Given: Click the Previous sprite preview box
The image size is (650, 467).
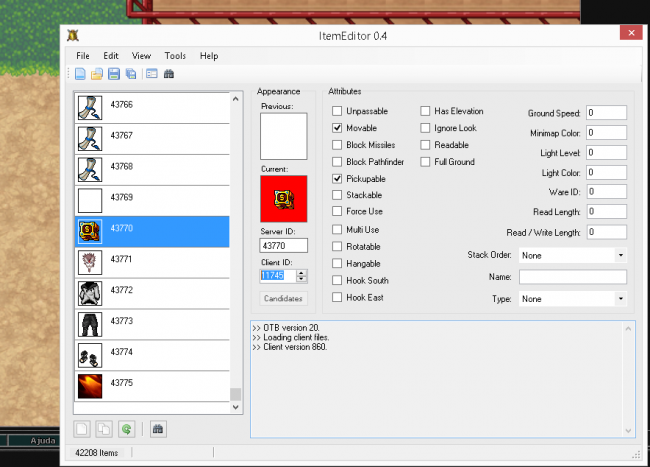Looking at the screenshot, I should 284,136.
